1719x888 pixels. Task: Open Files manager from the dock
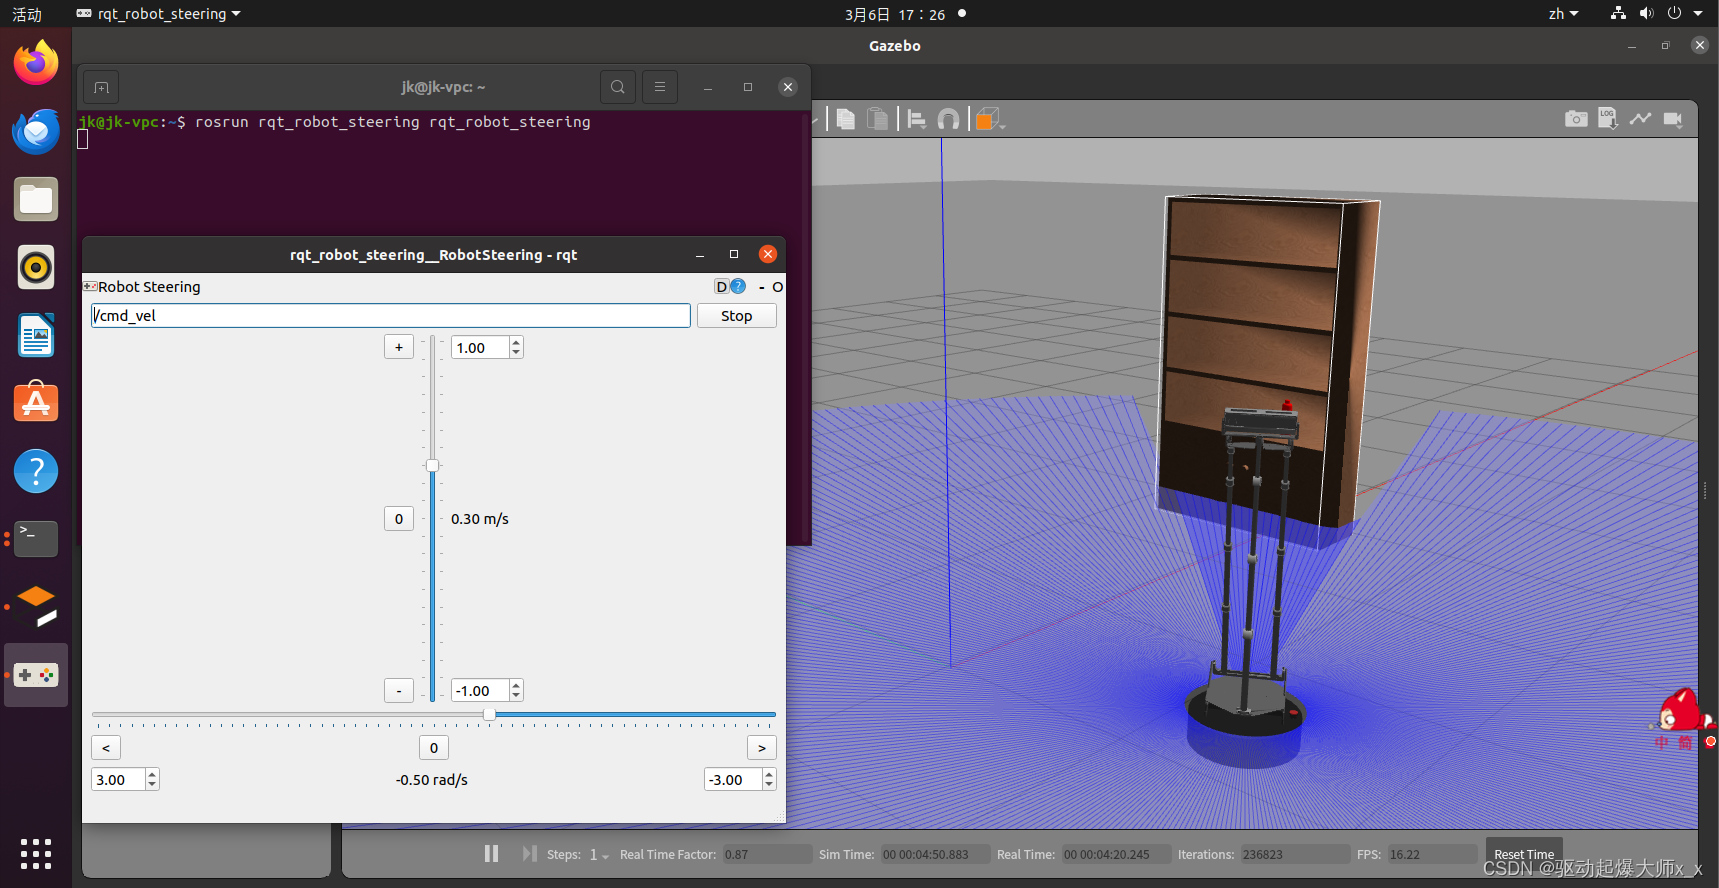point(36,199)
